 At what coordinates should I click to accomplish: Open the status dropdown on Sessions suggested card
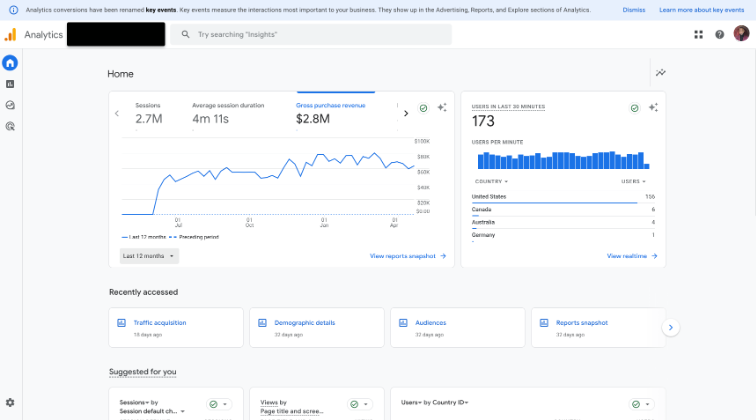218,404
